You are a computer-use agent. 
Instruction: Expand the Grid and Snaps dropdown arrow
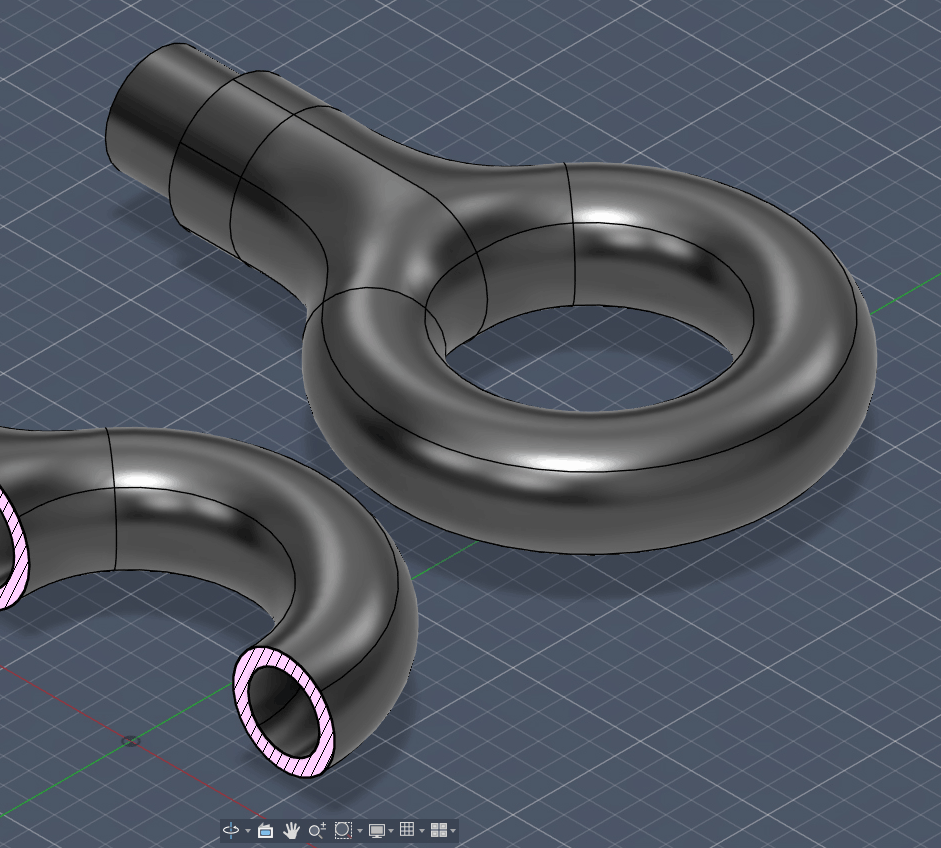(x=422, y=831)
